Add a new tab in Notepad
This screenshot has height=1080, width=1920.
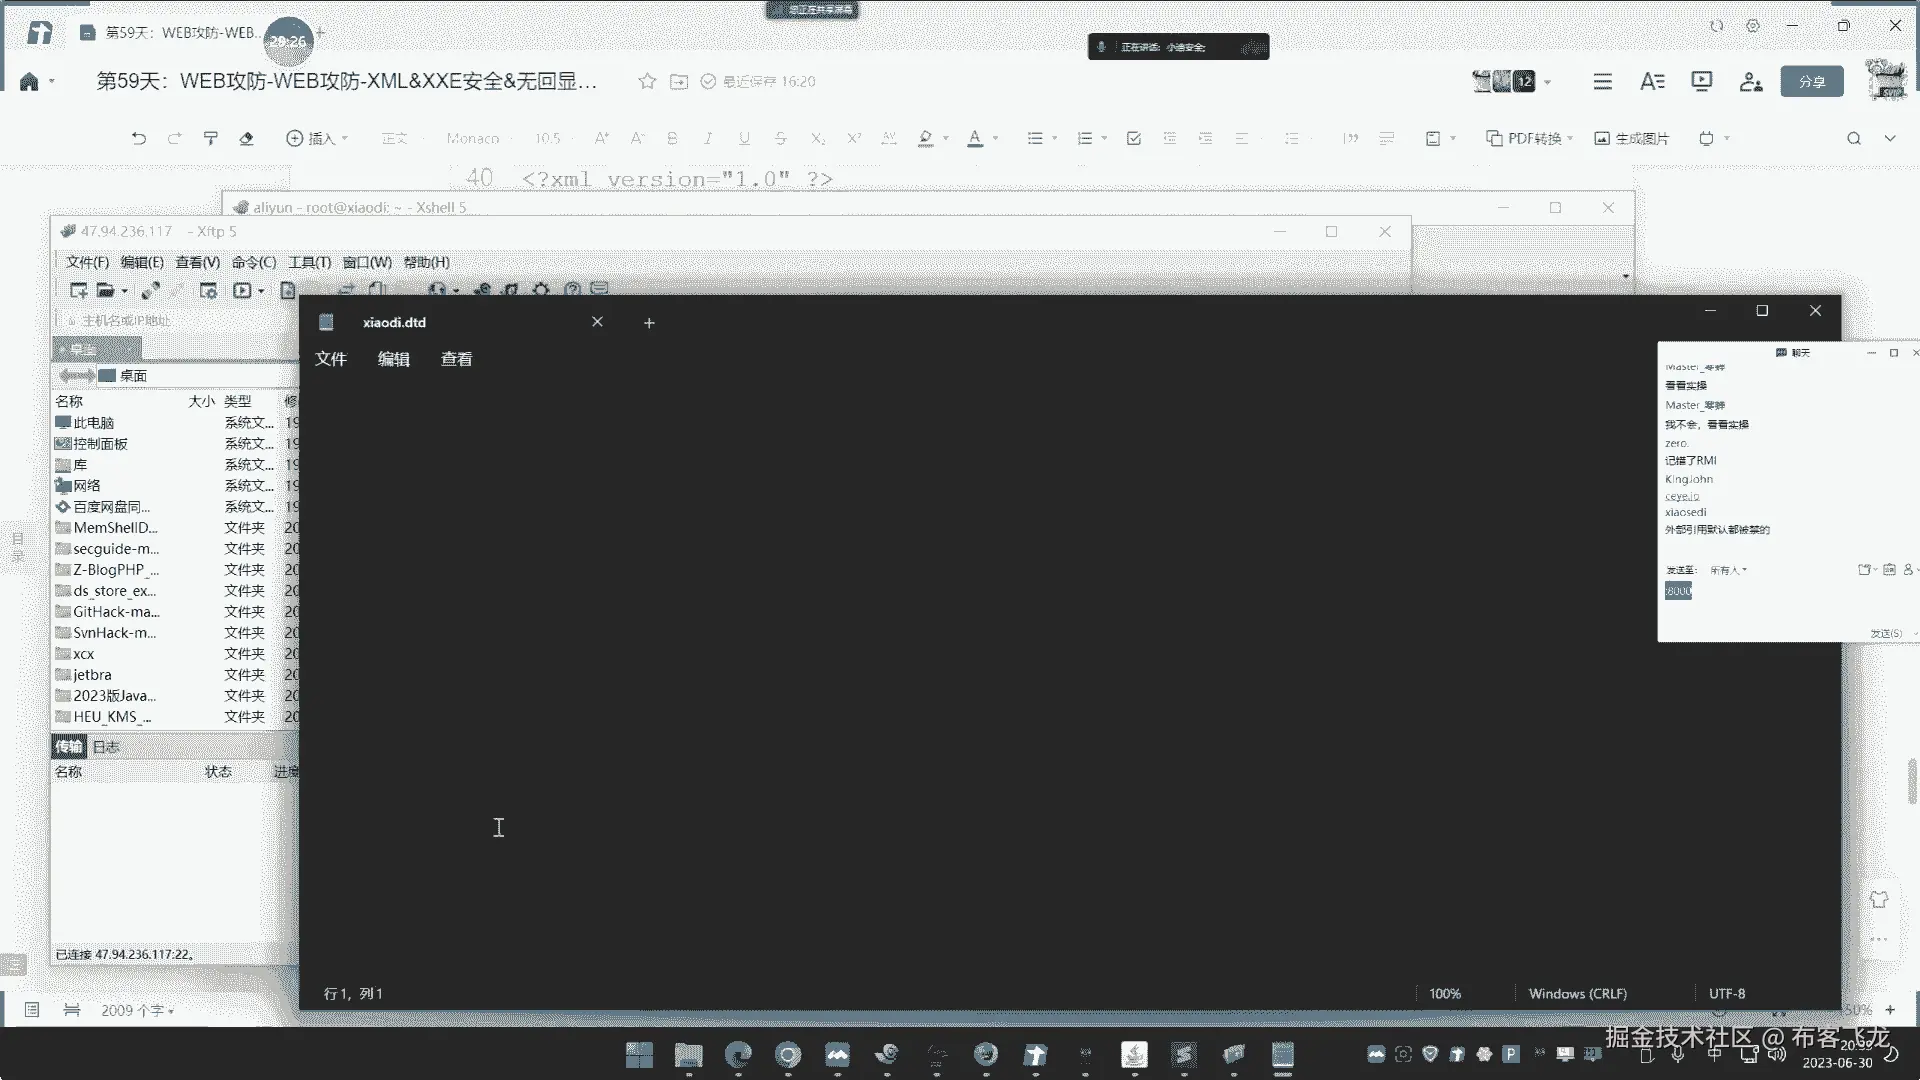649,322
